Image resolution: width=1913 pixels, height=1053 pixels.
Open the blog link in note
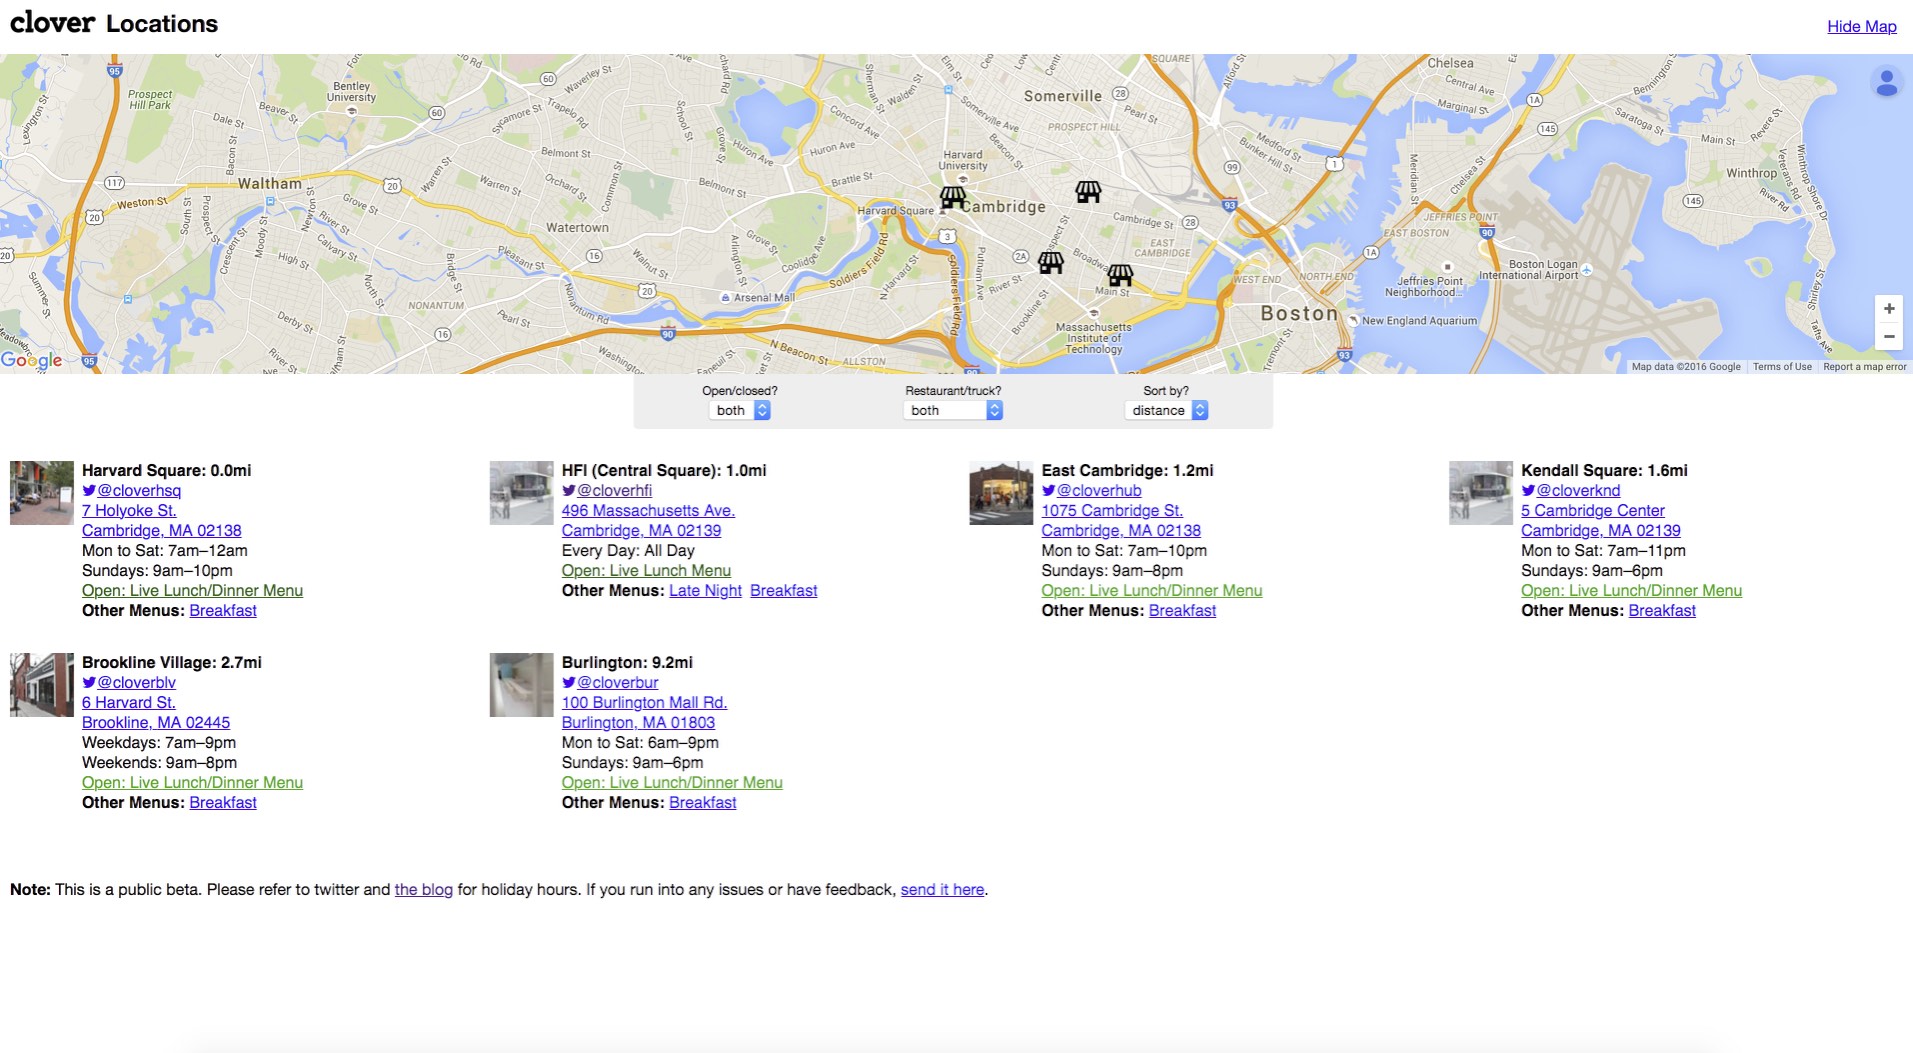424,889
